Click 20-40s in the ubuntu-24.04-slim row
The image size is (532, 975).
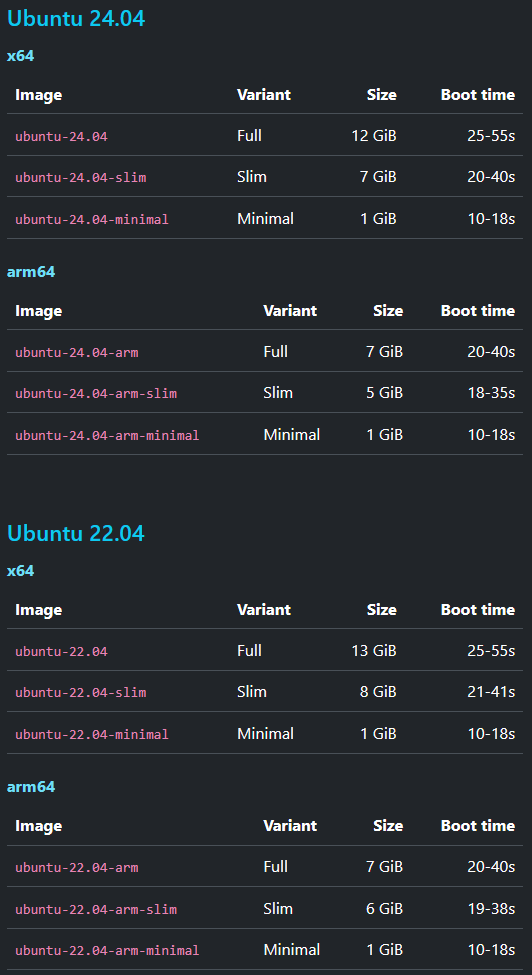[x=491, y=177]
